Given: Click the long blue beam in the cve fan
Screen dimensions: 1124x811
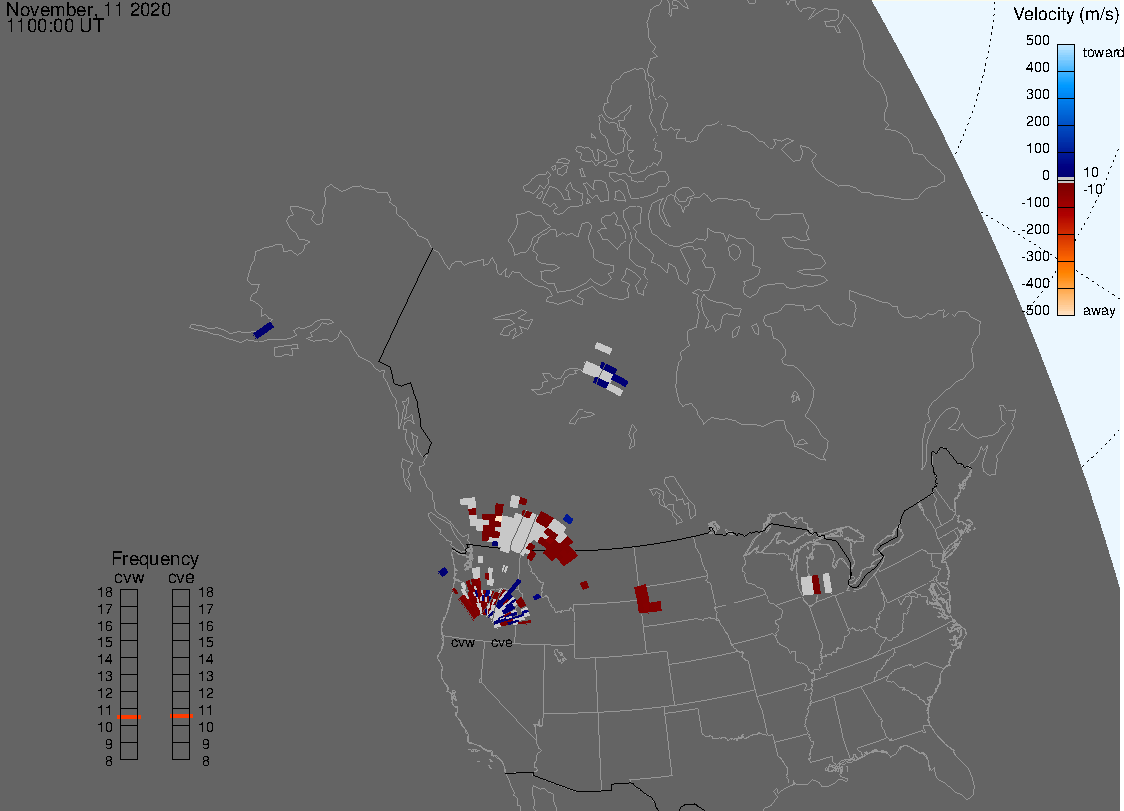Looking at the screenshot, I should pos(509,593).
